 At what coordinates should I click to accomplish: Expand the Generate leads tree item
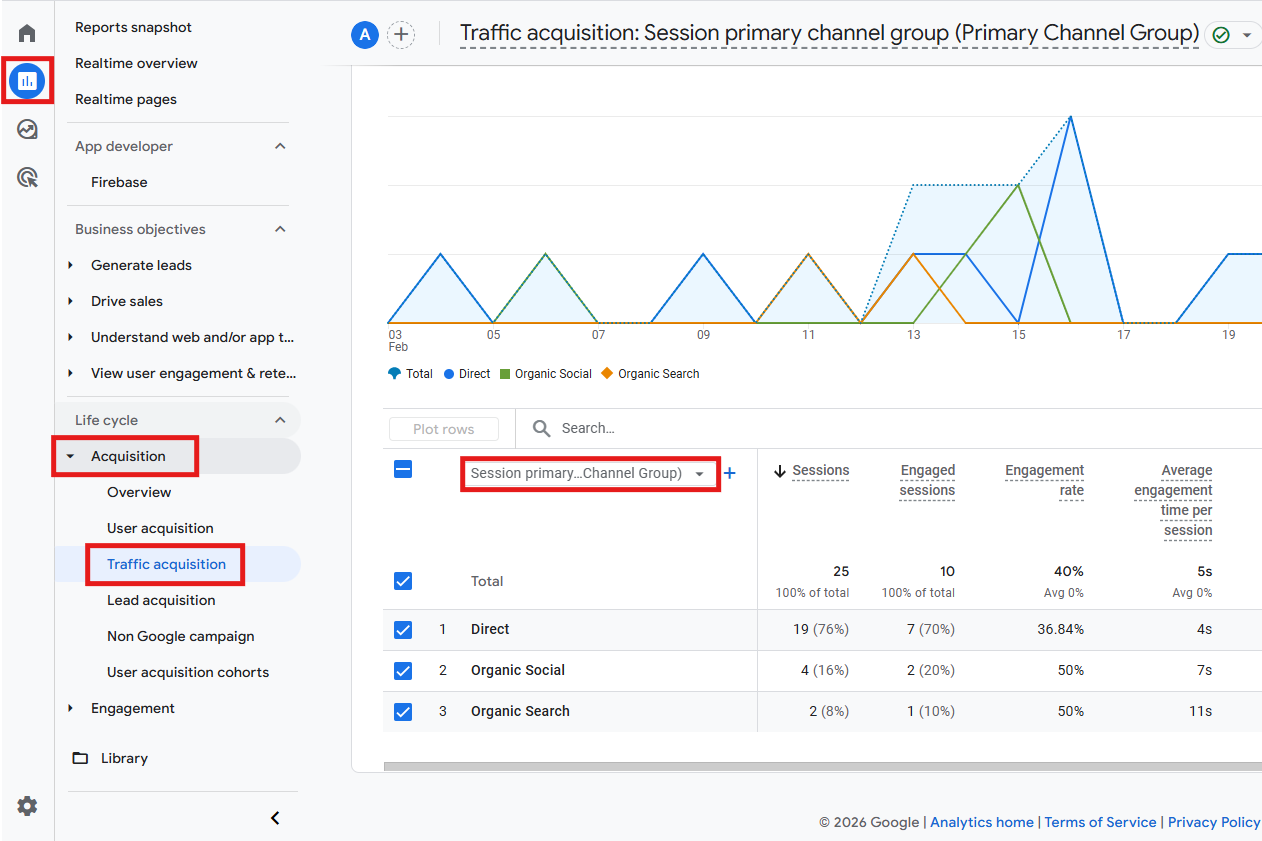(x=70, y=265)
